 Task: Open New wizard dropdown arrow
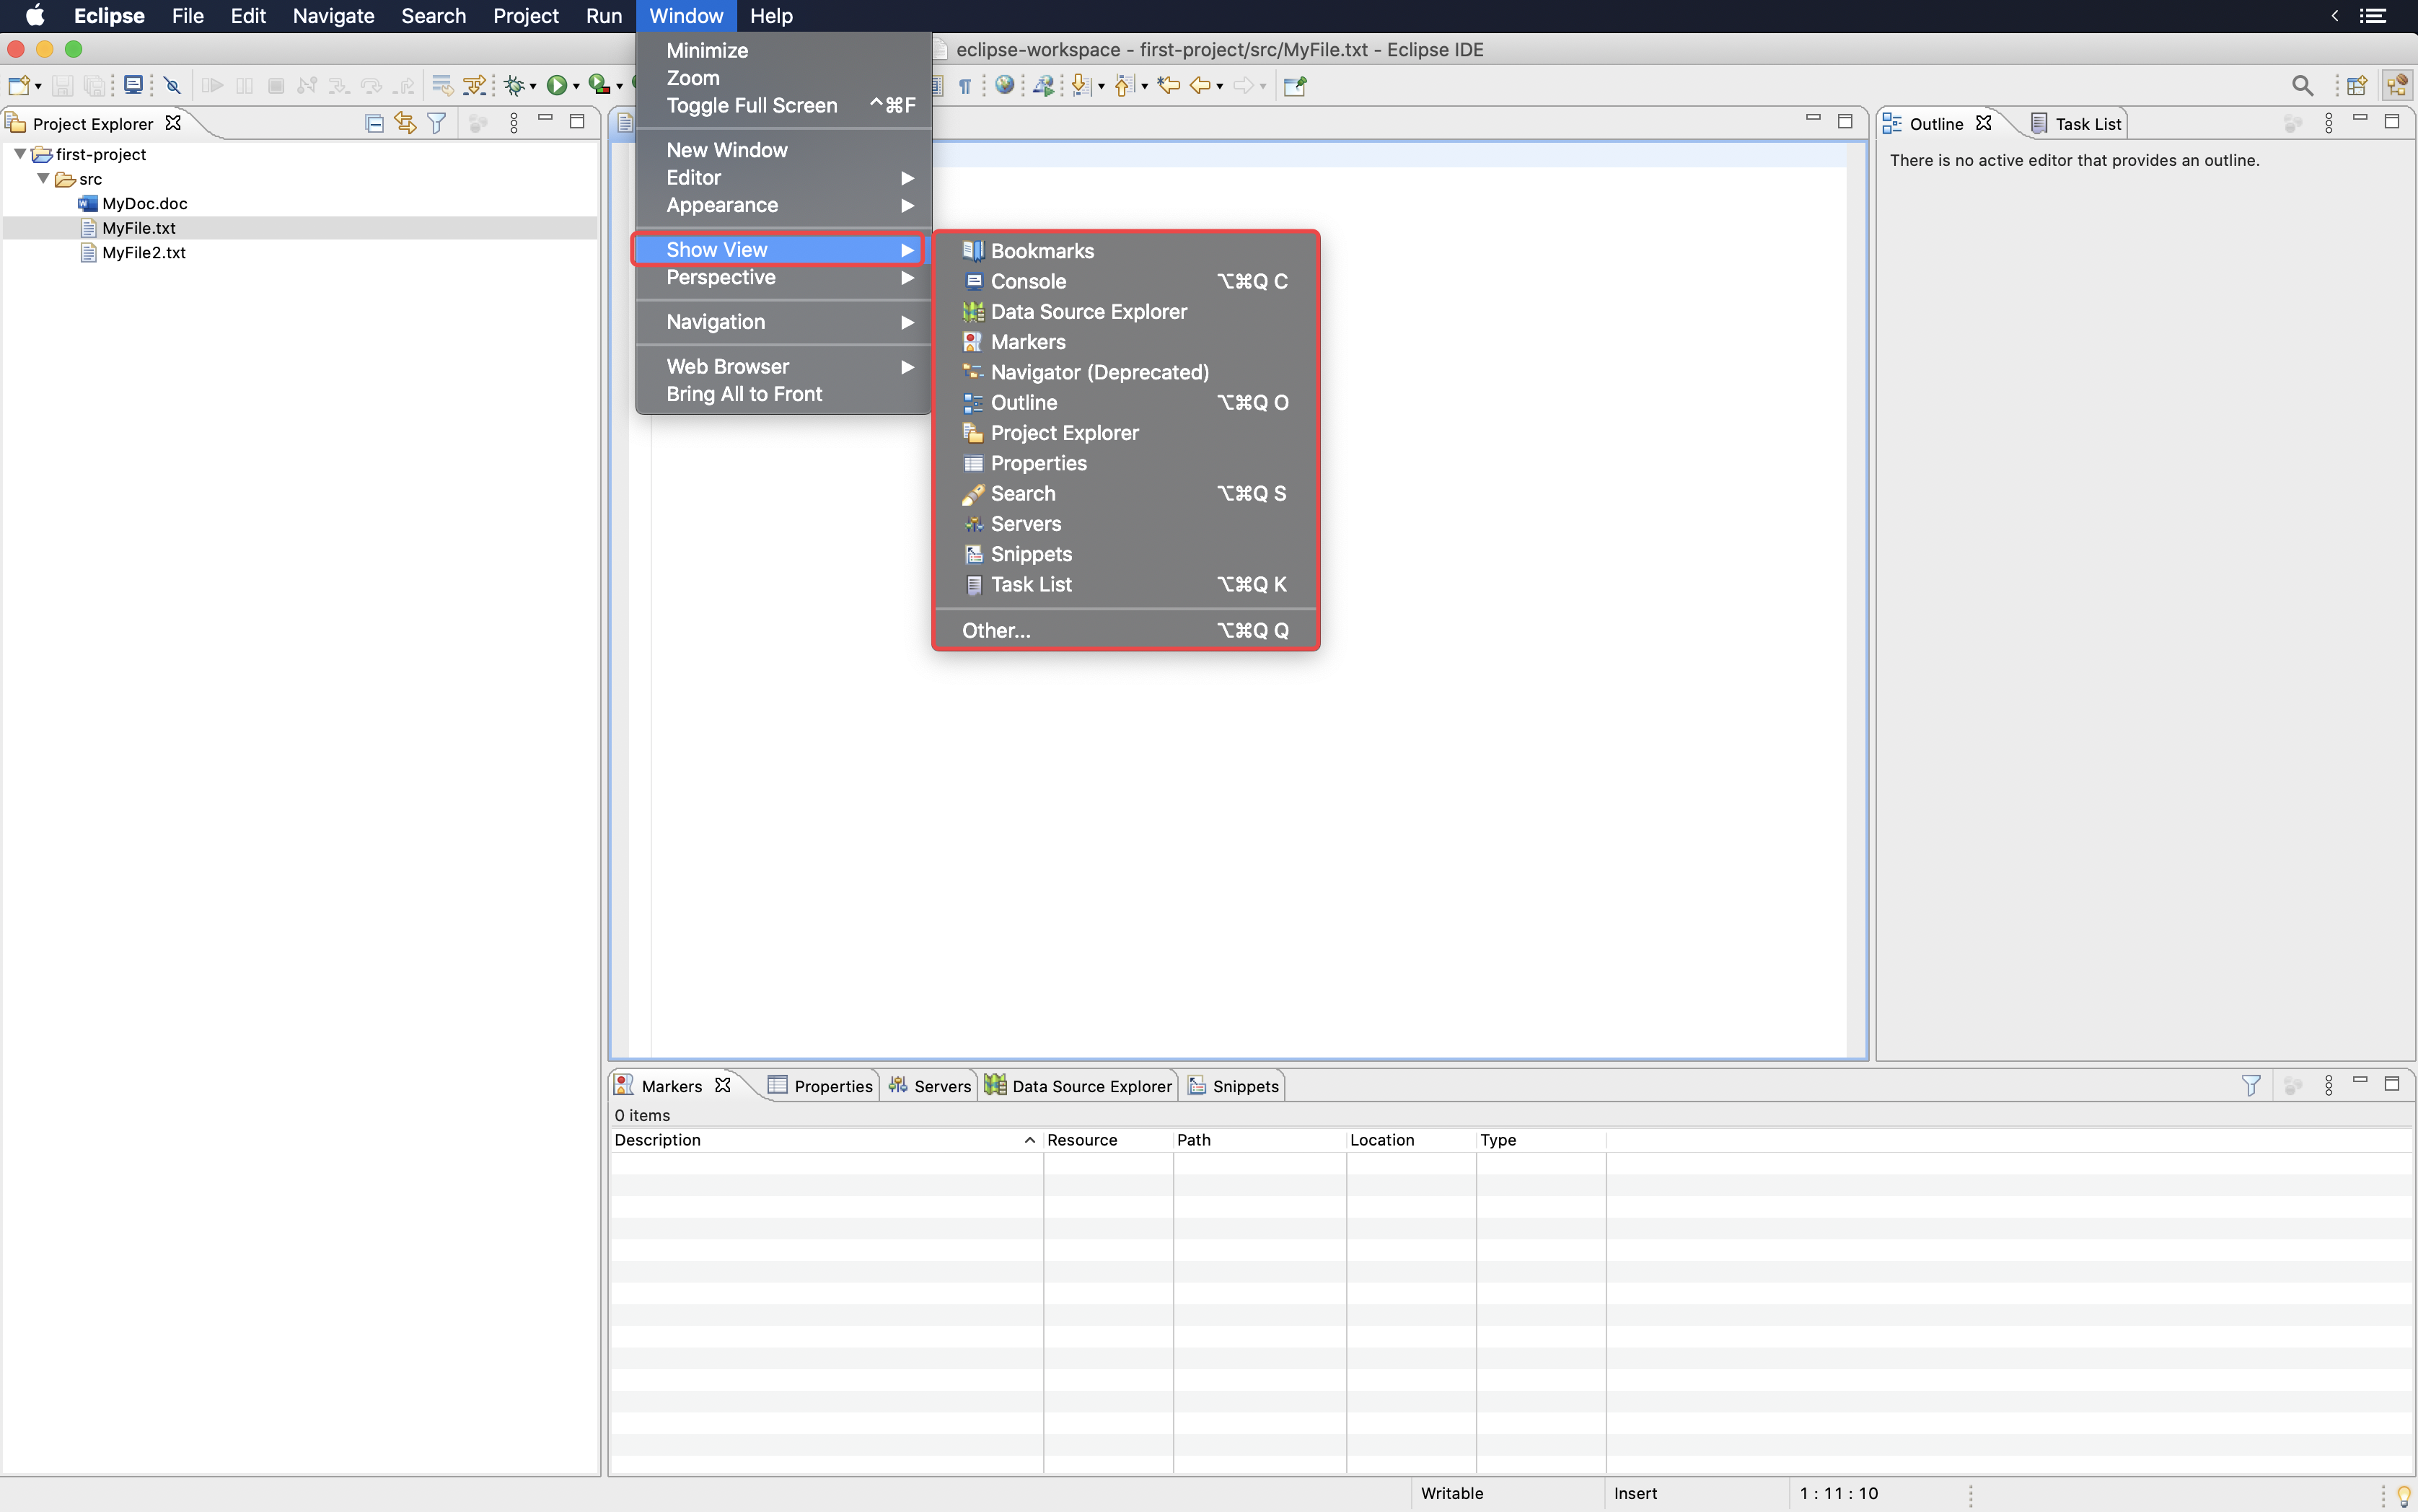click(x=38, y=87)
